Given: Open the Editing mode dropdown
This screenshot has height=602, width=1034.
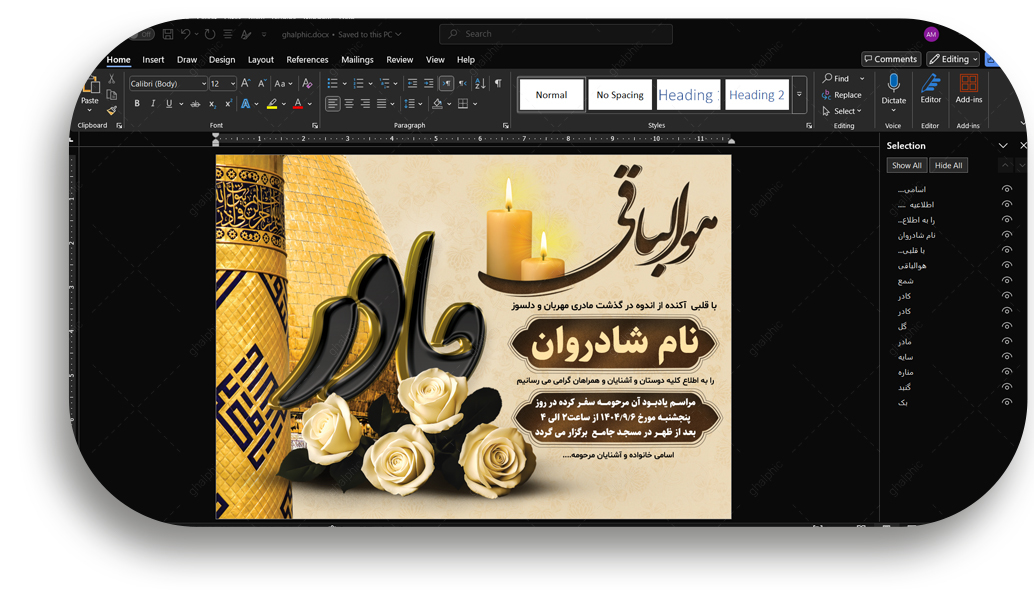Looking at the screenshot, I should [x=953, y=60].
